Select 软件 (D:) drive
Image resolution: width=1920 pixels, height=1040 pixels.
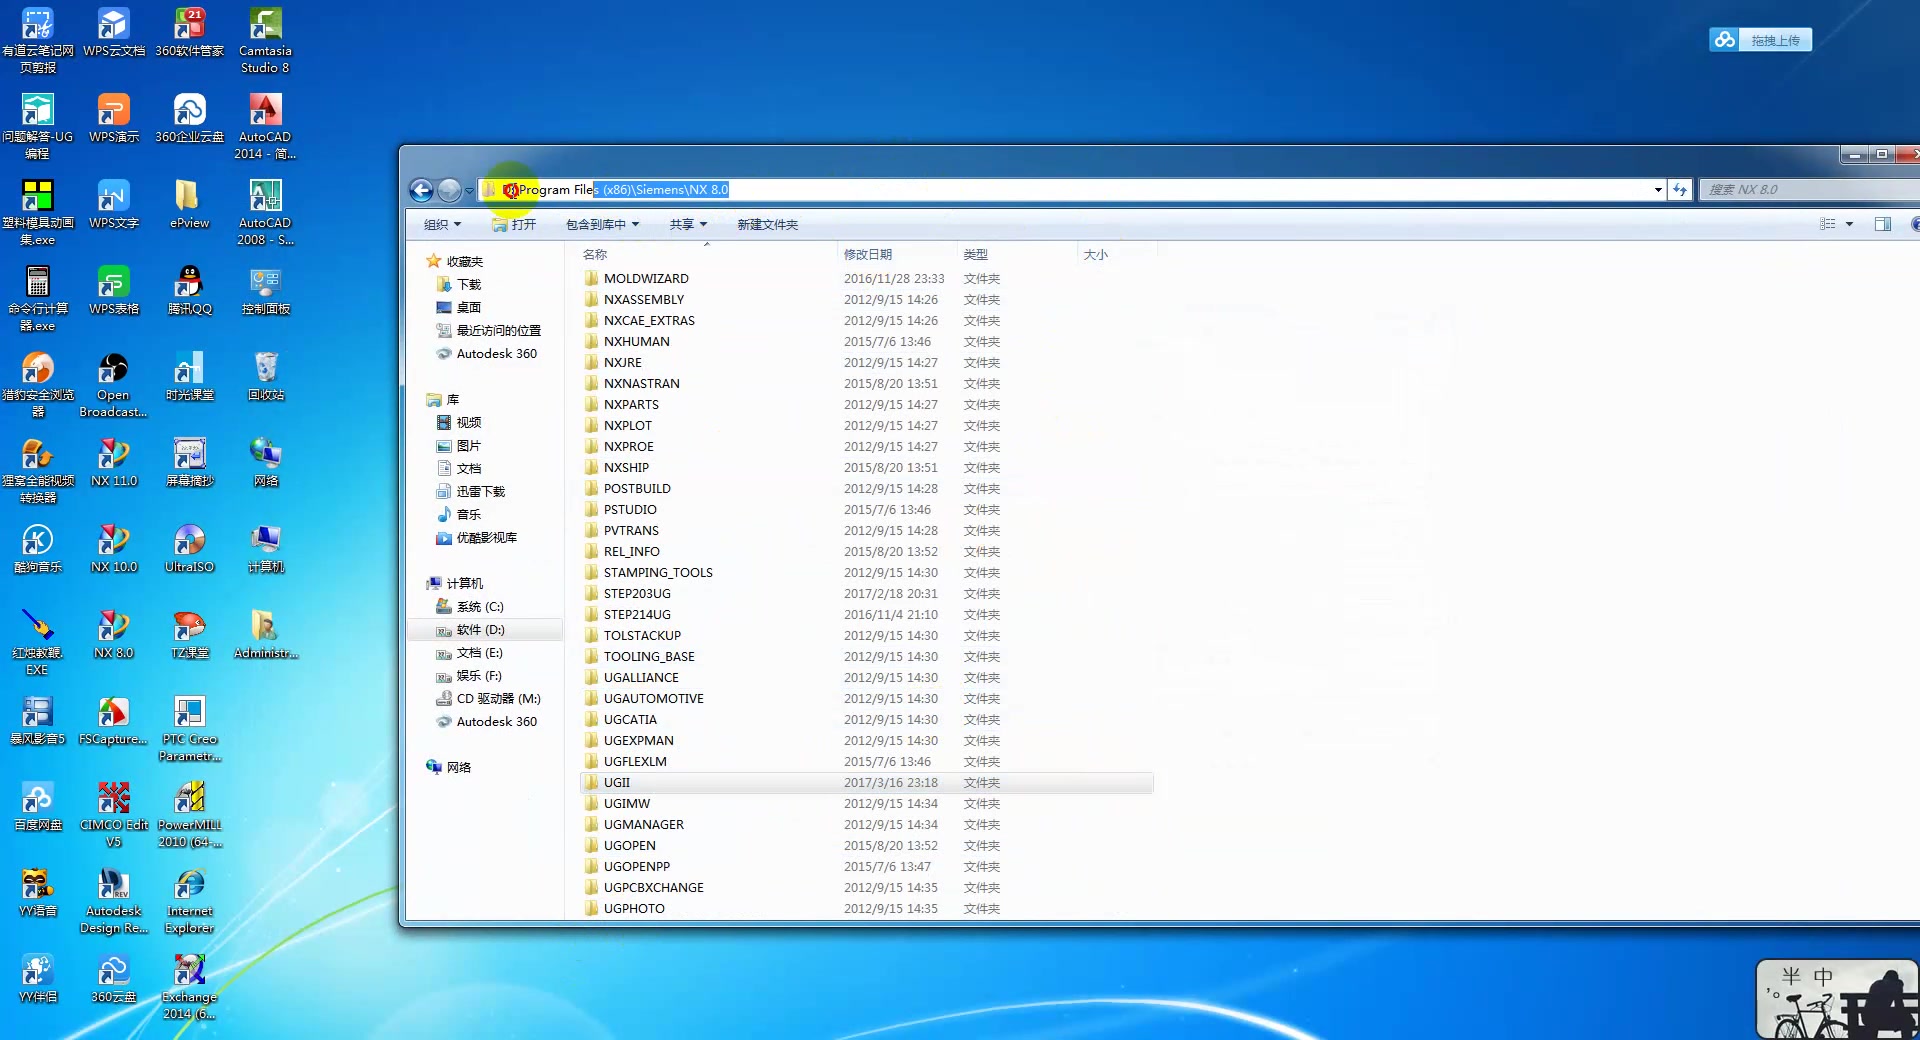tap(480, 629)
